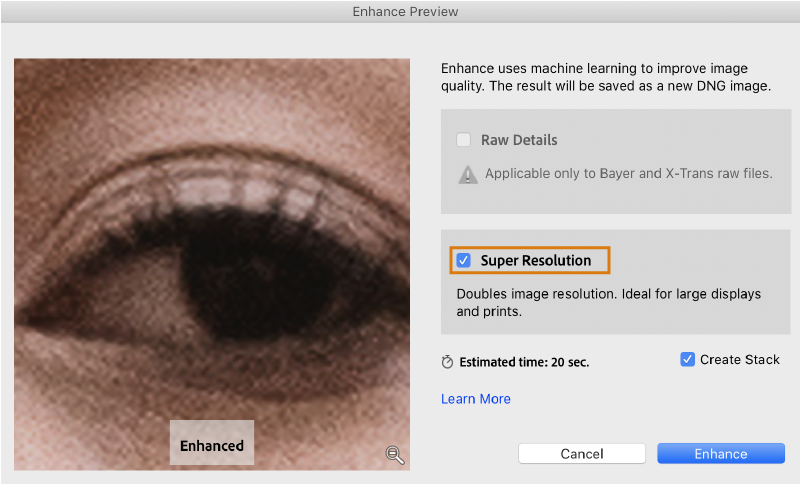Click the Bayer and X-Trans warning message
The image size is (800, 484).
tap(628, 174)
